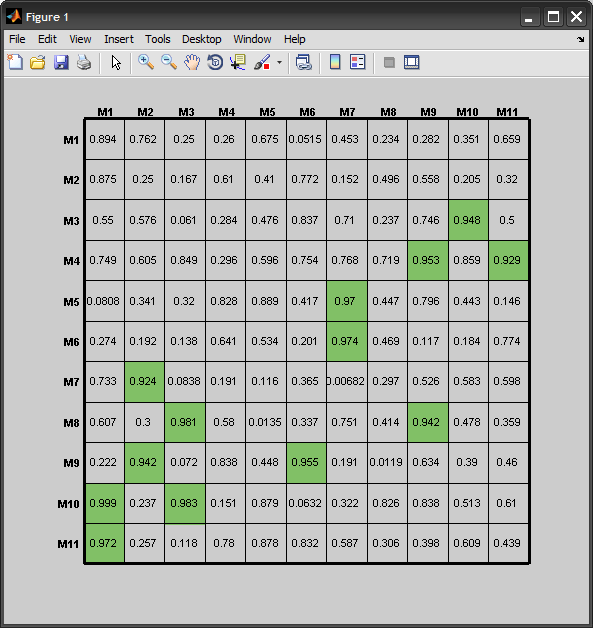Open the View menu
This screenshot has width=593, height=628.
tap(80, 39)
